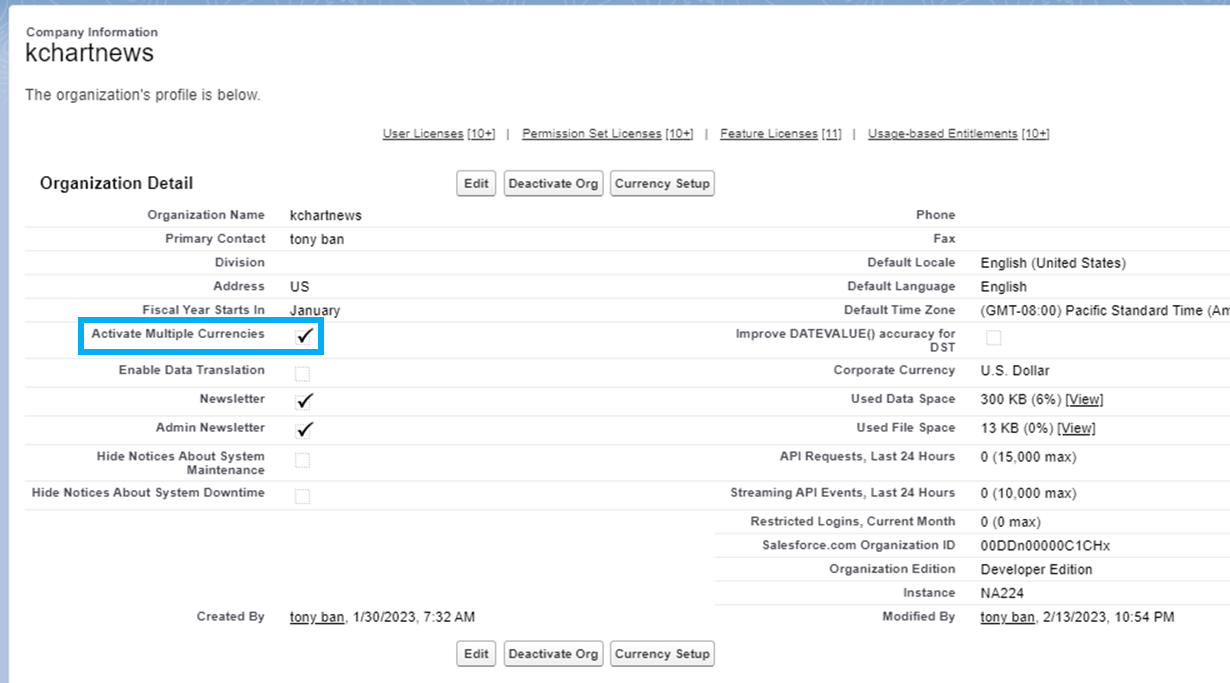This screenshot has height=683, width=1230.
Task: Click Hide Notices About System Maintenance checkbox
Action: tap(302, 461)
